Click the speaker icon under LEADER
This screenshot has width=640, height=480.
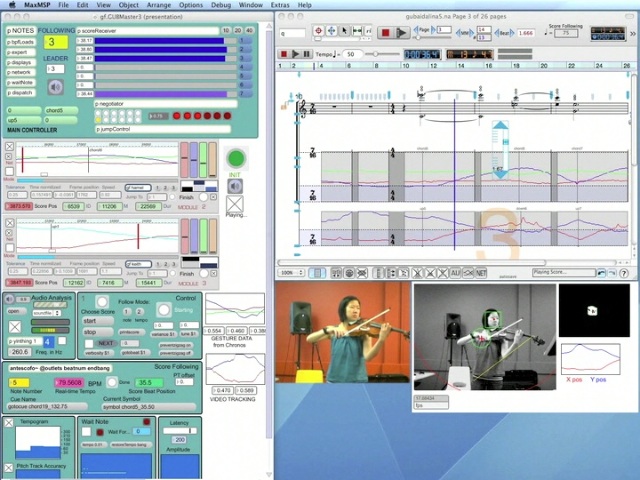click(x=57, y=87)
